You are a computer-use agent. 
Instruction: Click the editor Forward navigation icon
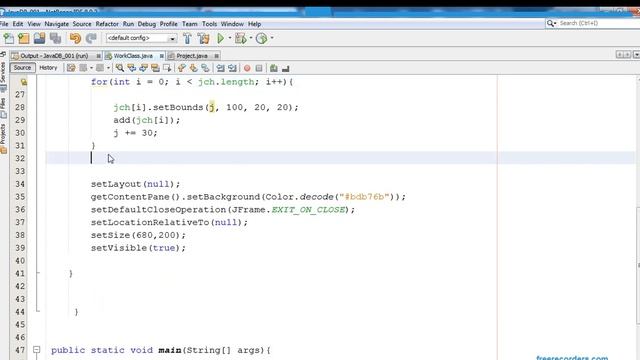(x=100, y=68)
